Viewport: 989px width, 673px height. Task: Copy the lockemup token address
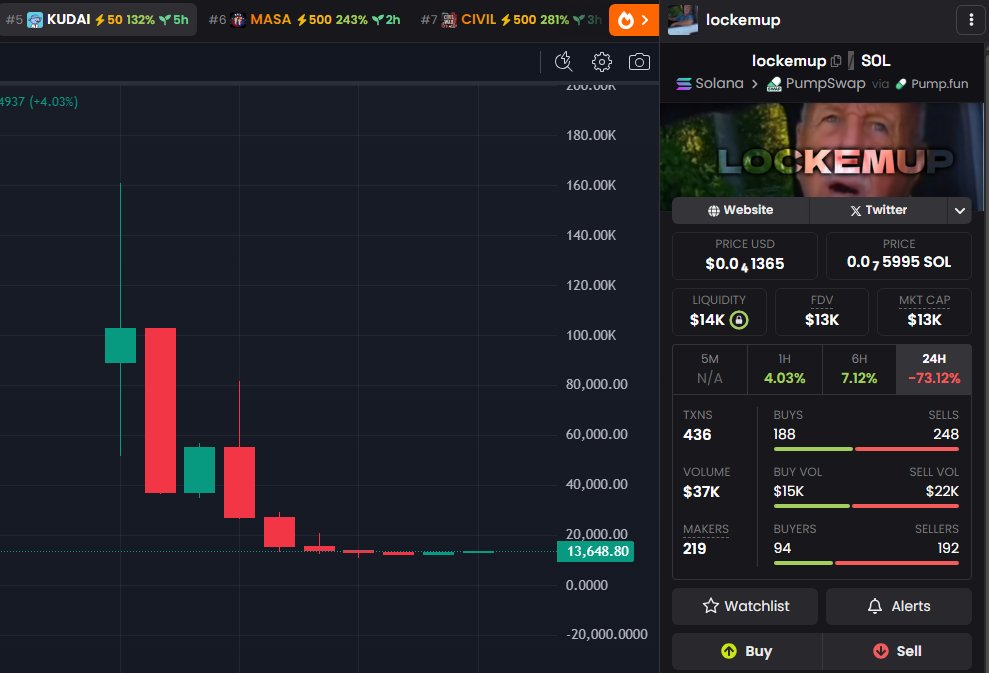(836, 61)
